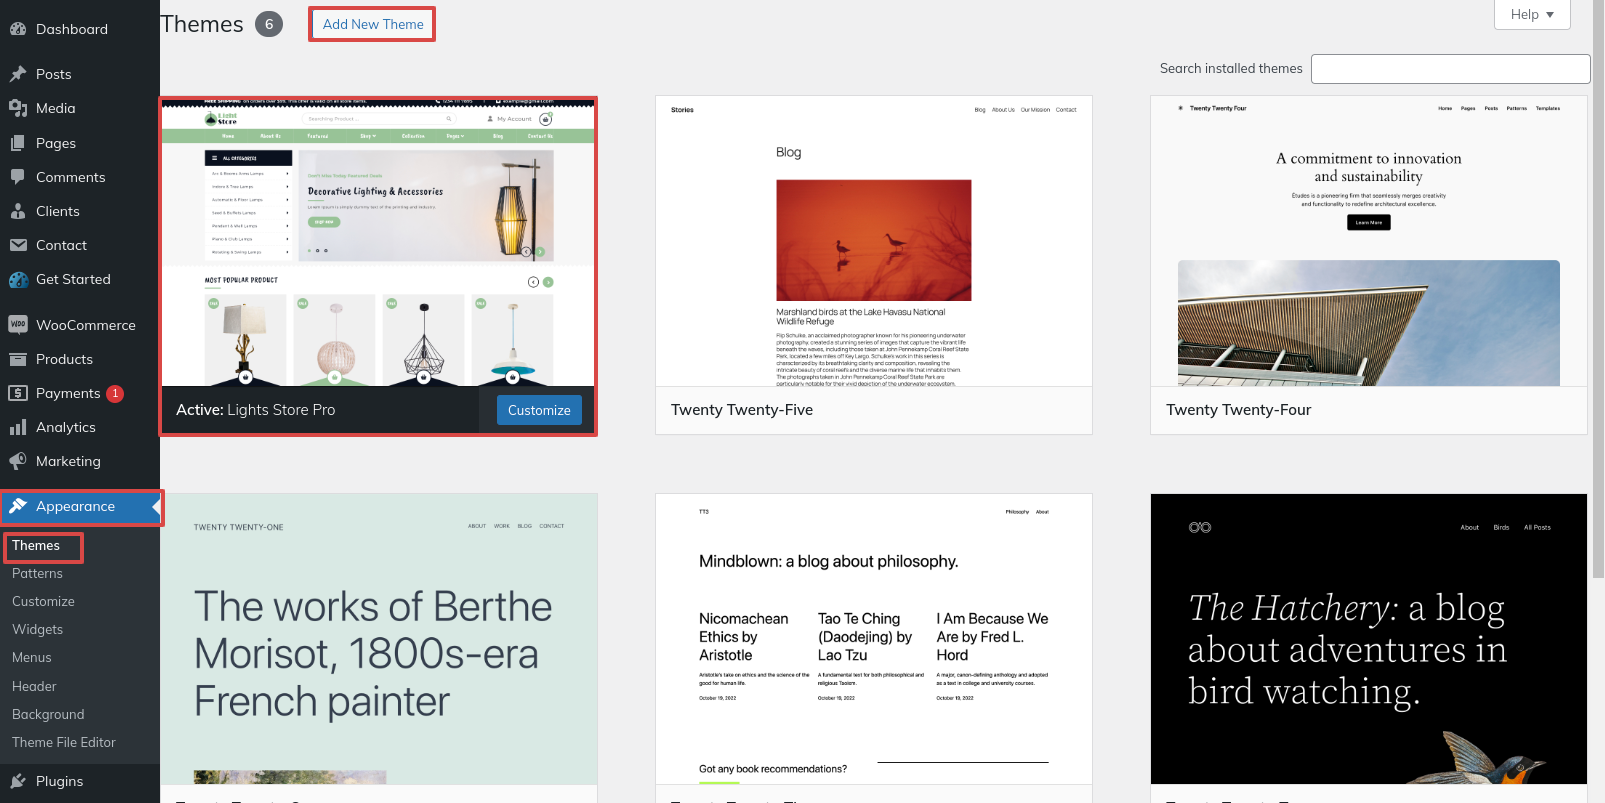Click the Clients people icon
This screenshot has height=803, width=1605.
coord(18,211)
